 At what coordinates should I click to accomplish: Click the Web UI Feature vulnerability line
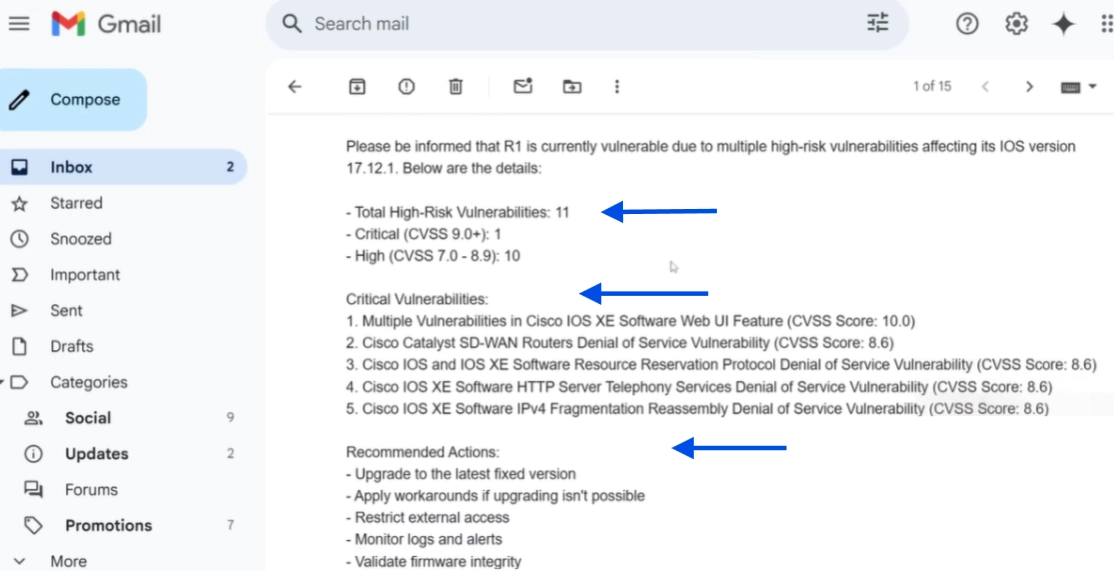(x=631, y=322)
